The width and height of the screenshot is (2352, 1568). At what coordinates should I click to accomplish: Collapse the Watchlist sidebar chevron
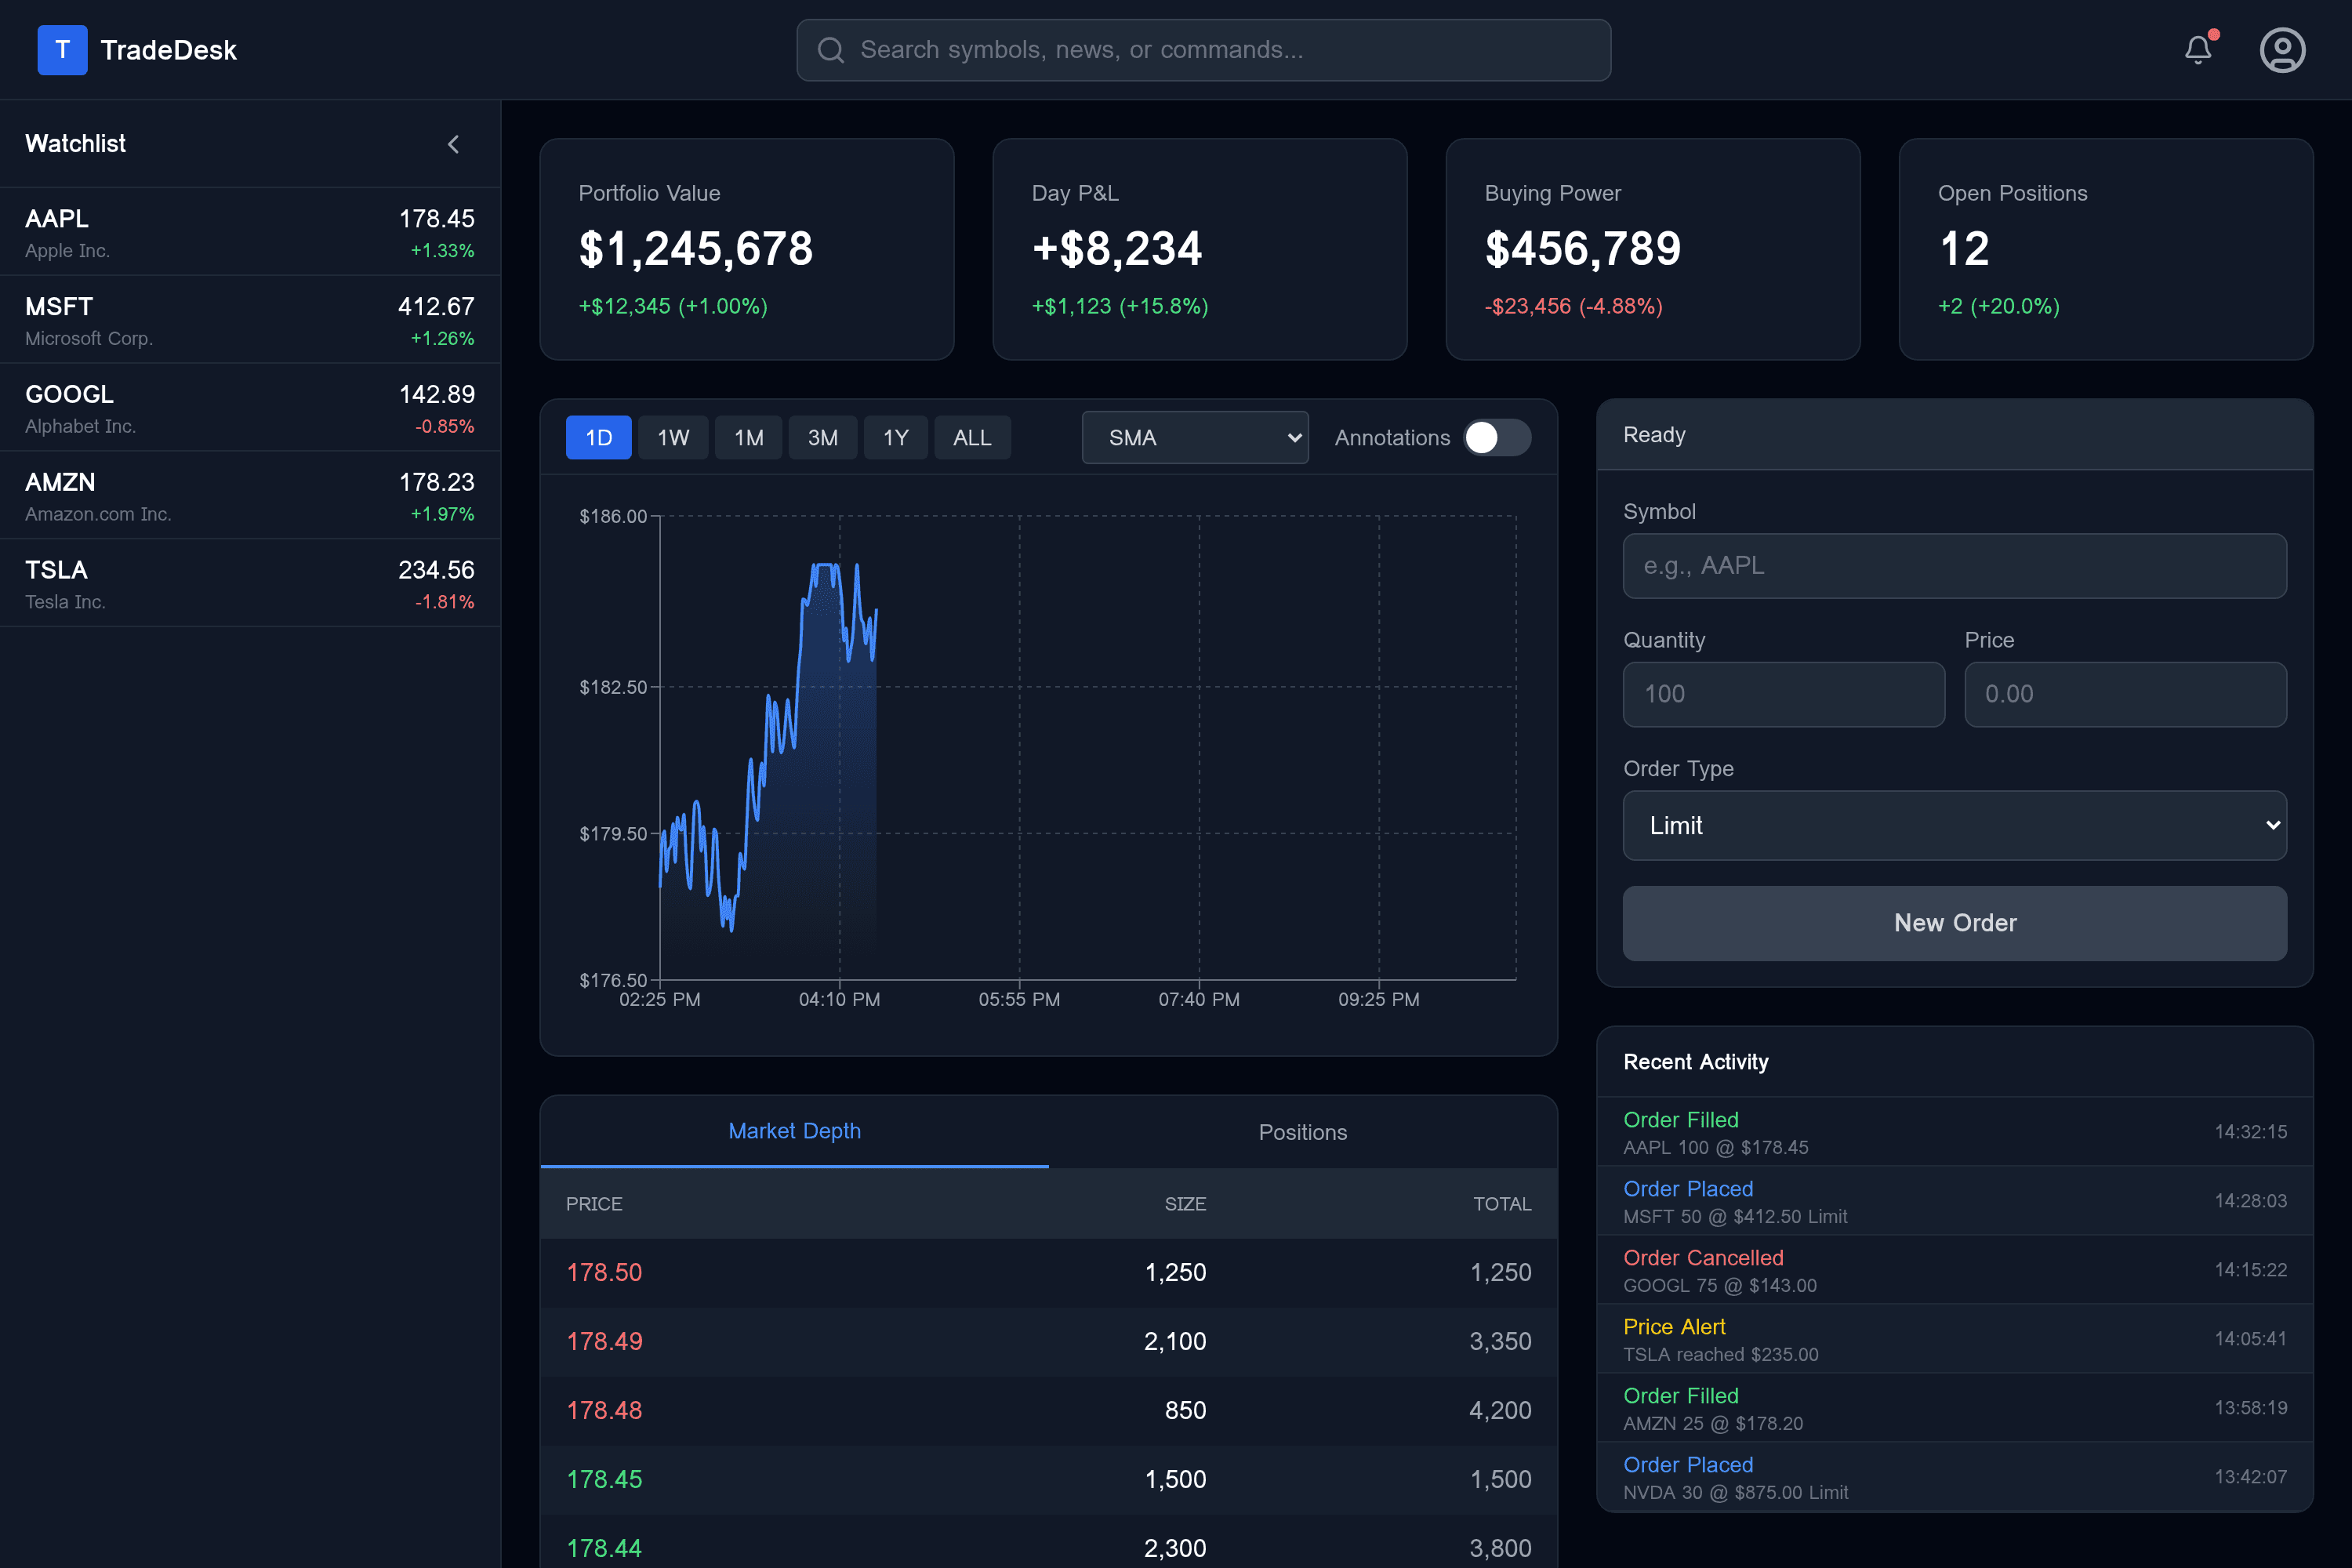[454, 144]
